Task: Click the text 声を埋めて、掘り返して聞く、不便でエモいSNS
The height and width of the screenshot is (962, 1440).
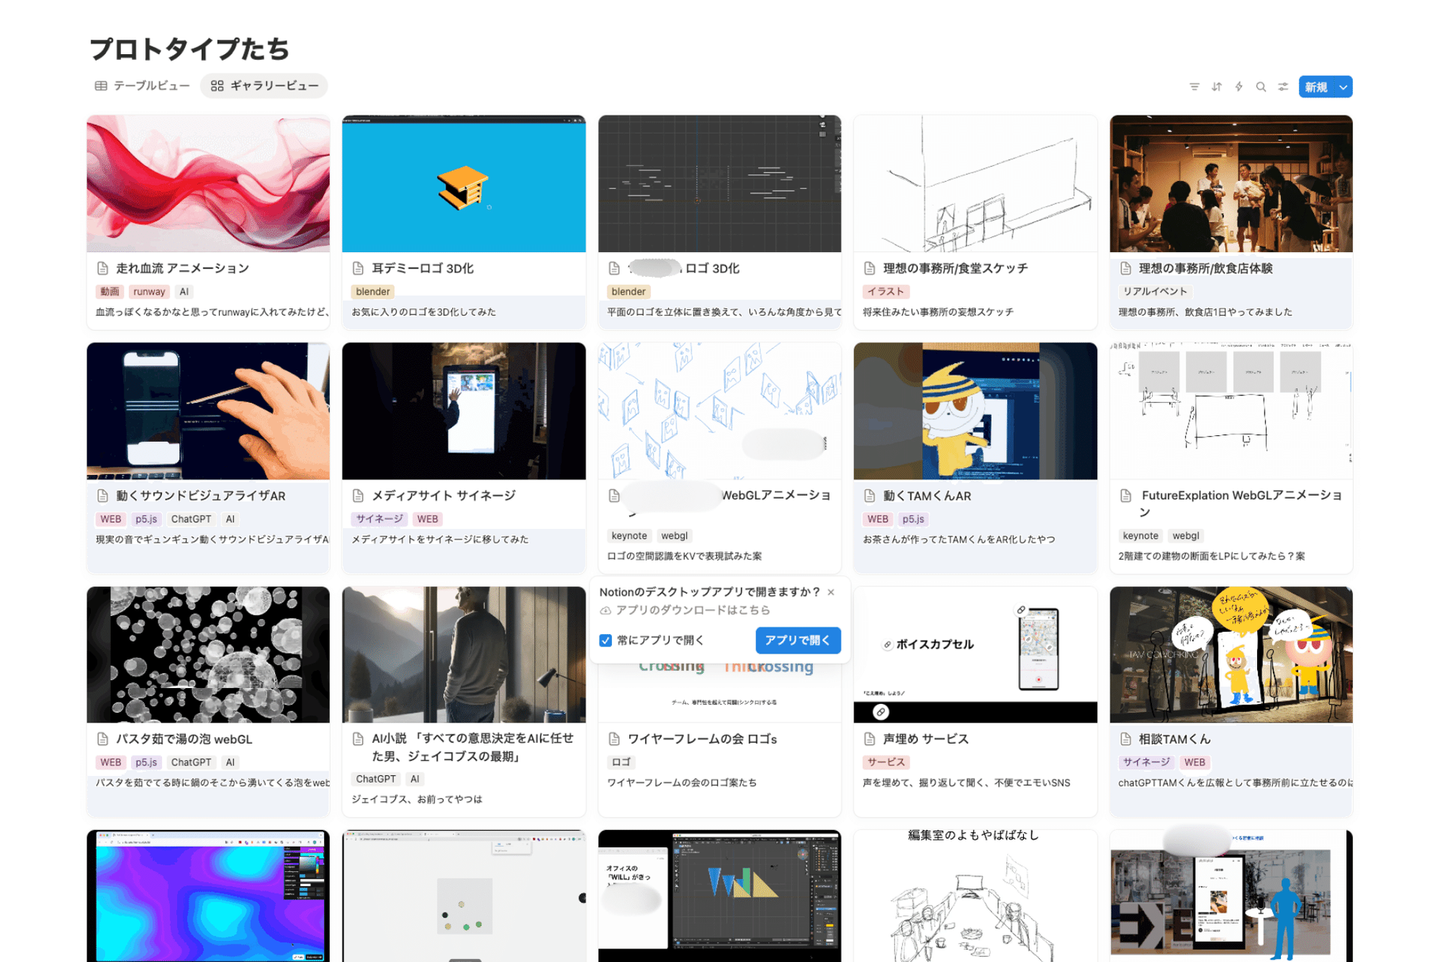Action: coord(966,782)
